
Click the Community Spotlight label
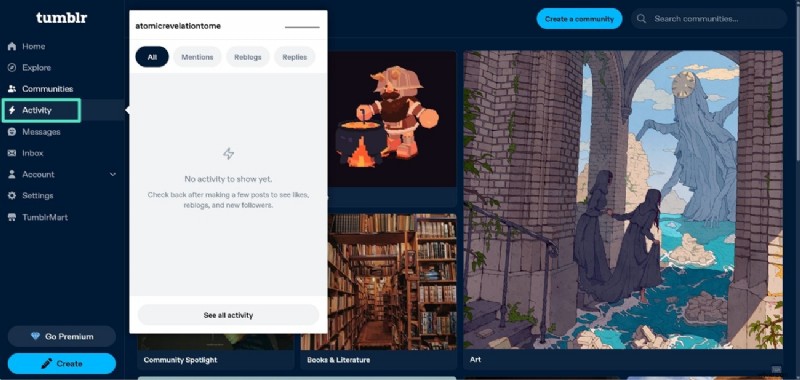click(x=180, y=360)
